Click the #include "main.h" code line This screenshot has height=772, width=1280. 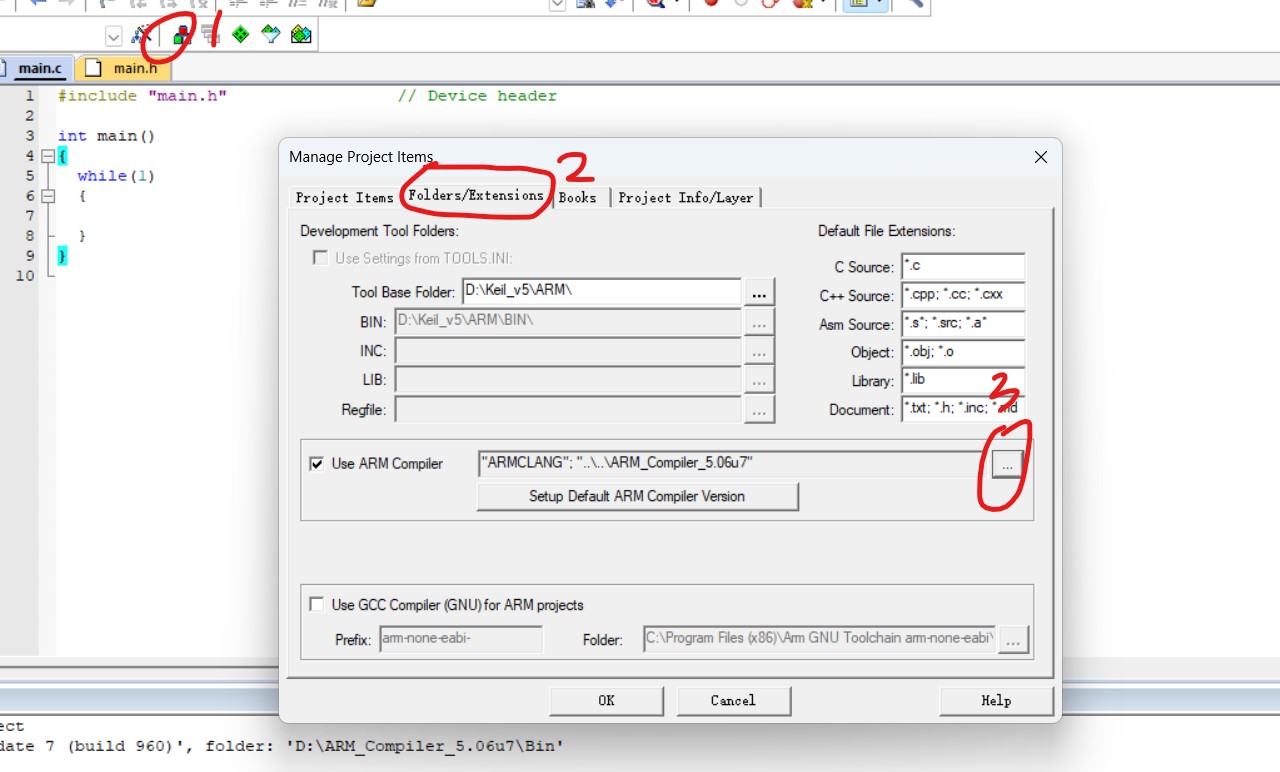point(142,96)
